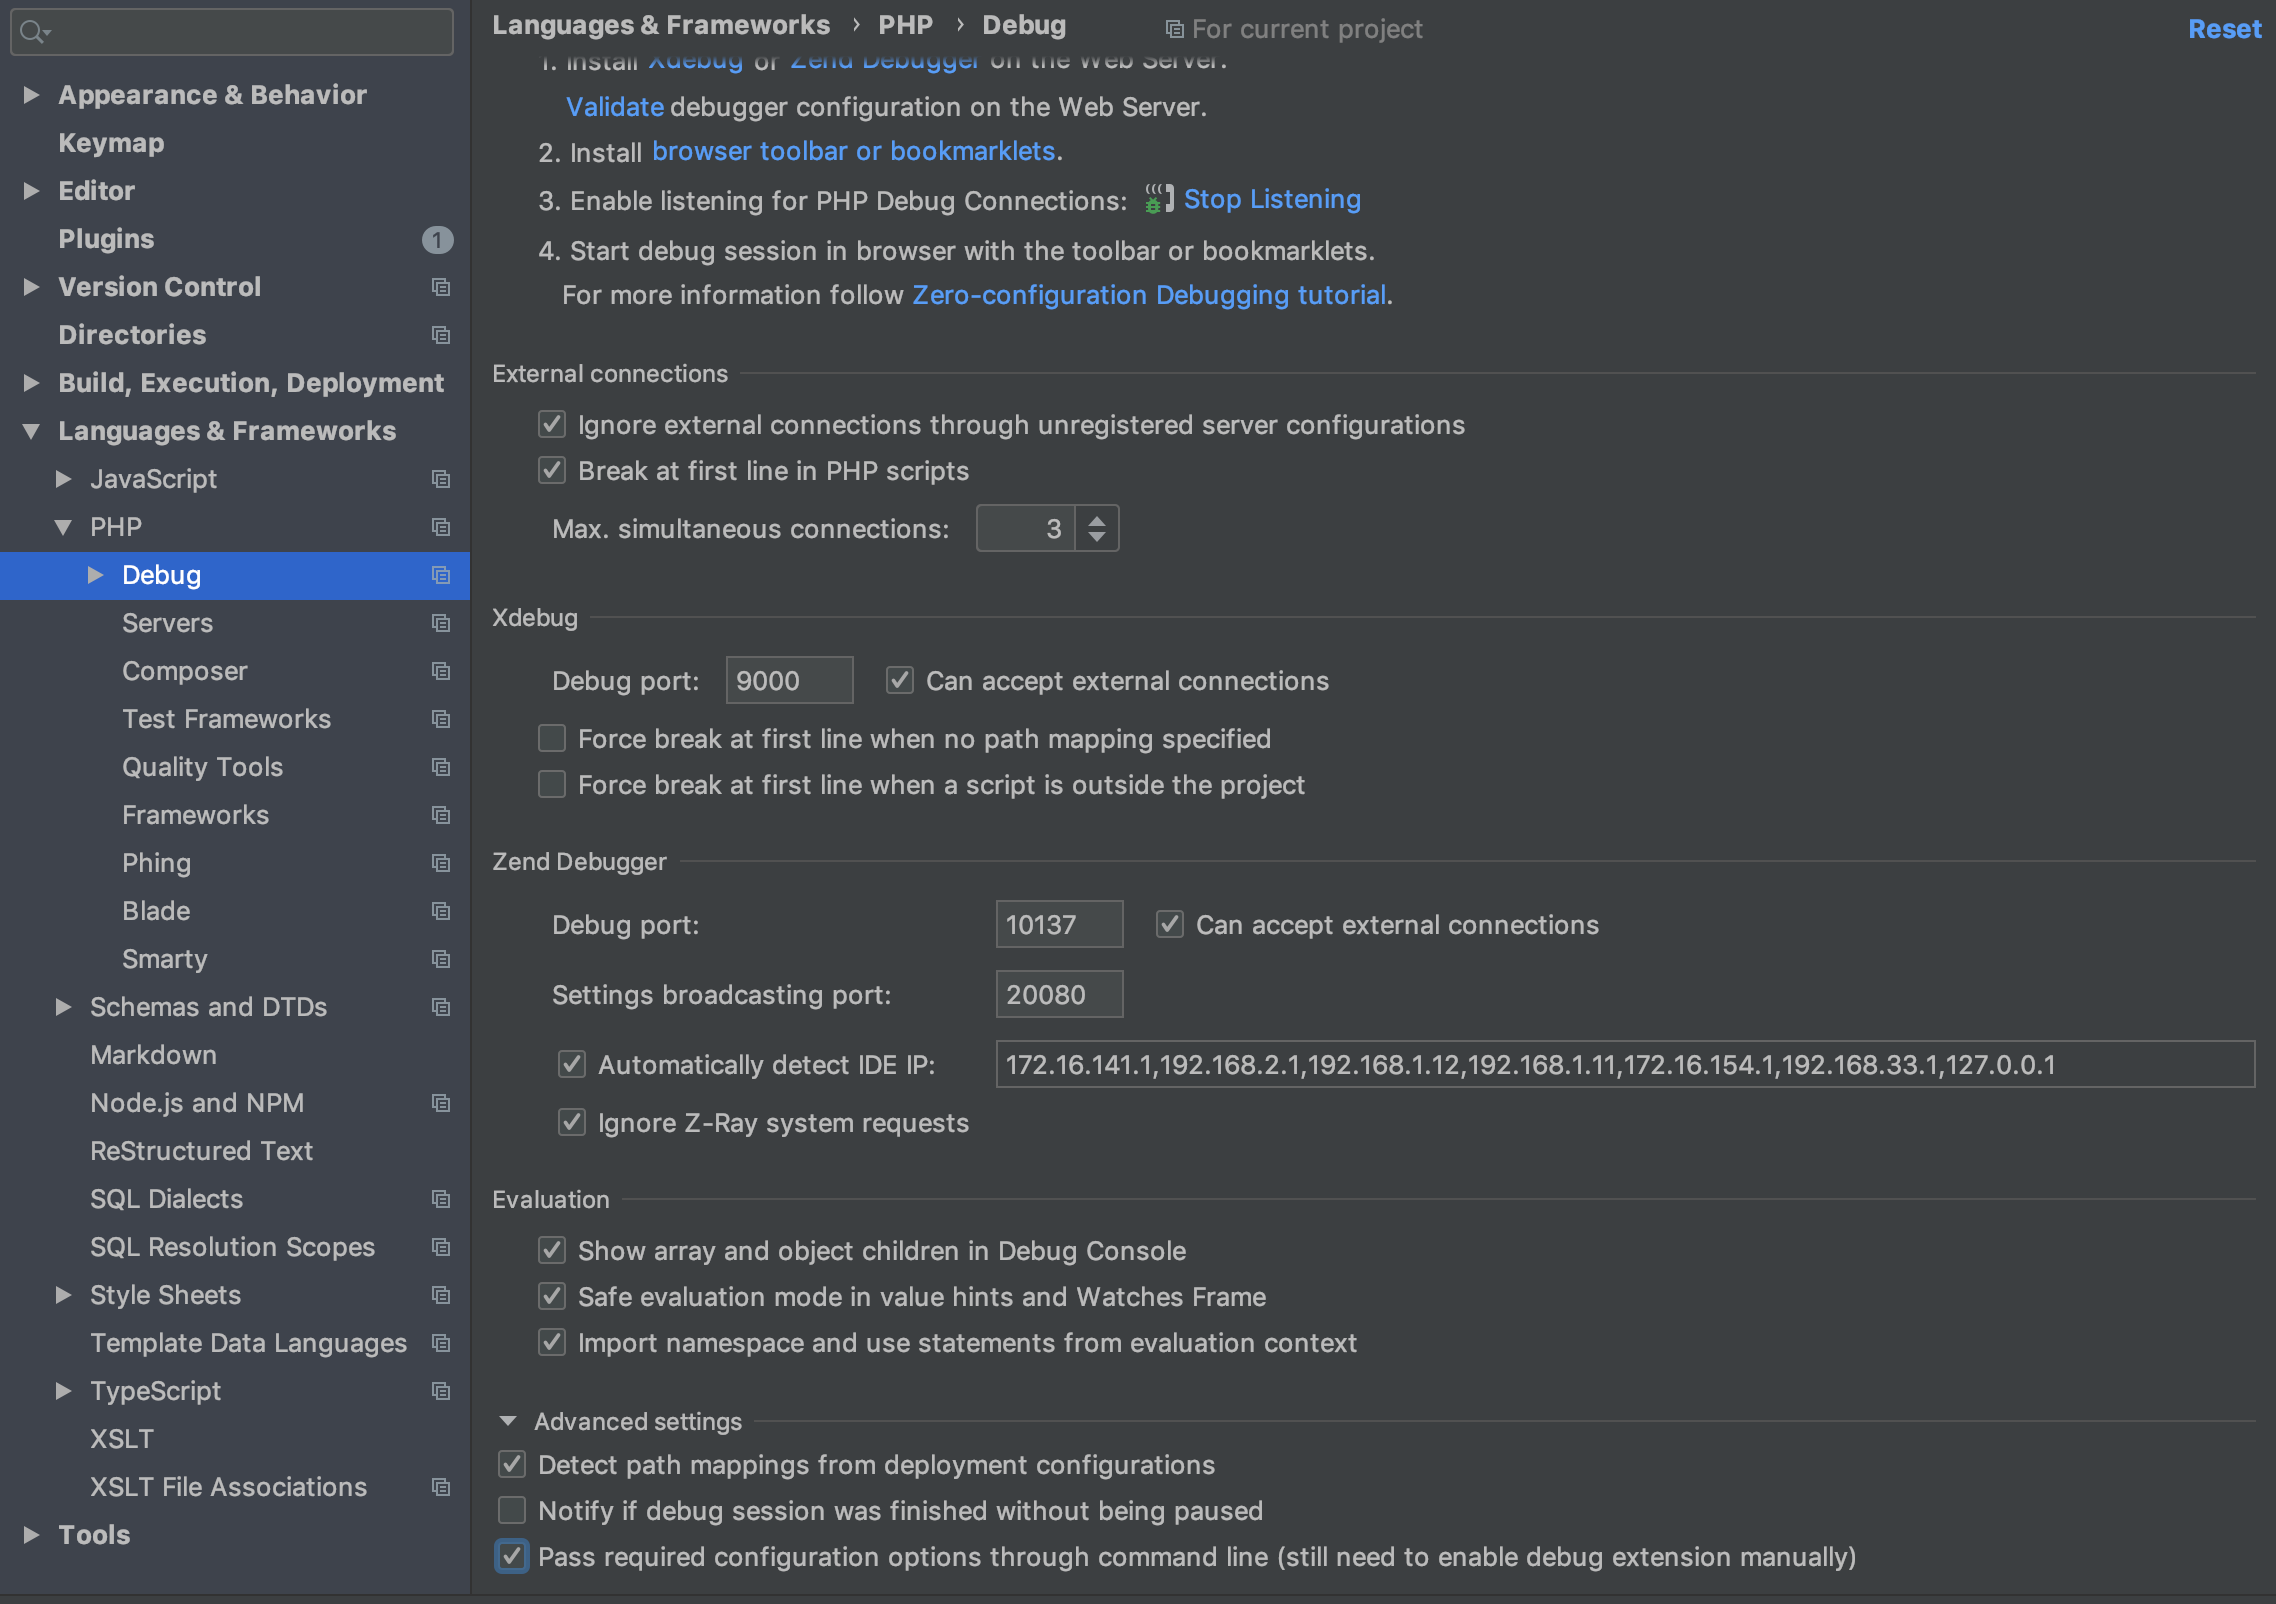Click the Xdebug debug port input field
The width and height of the screenshot is (2276, 1604).
[785, 679]
